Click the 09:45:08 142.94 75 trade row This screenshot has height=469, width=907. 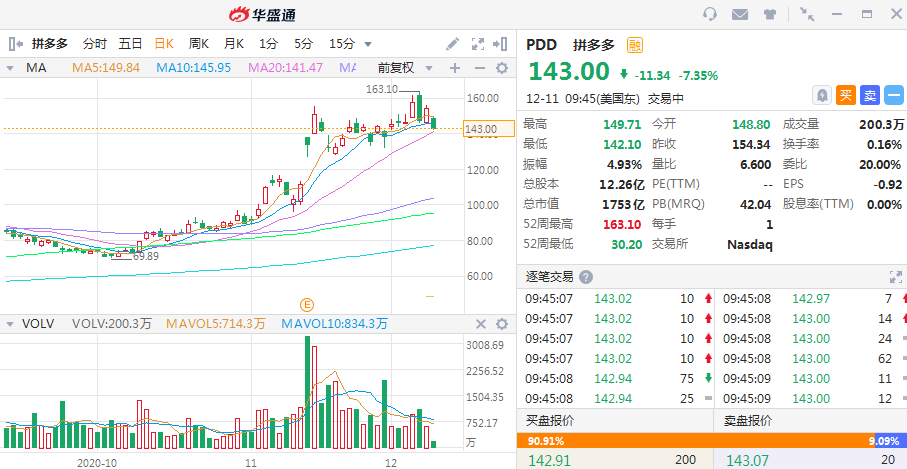coord(616,379)
